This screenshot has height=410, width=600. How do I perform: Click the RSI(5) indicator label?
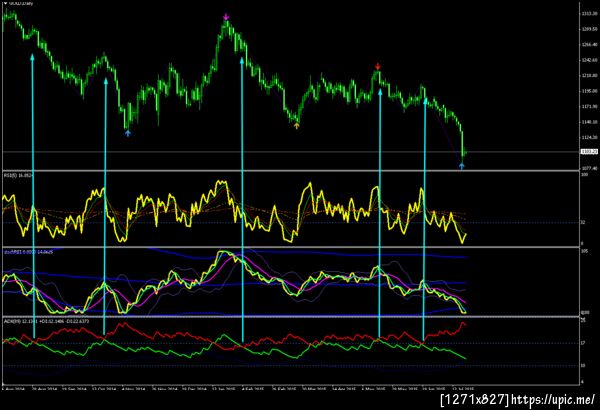pyautogui.click(x=18, y=175)
